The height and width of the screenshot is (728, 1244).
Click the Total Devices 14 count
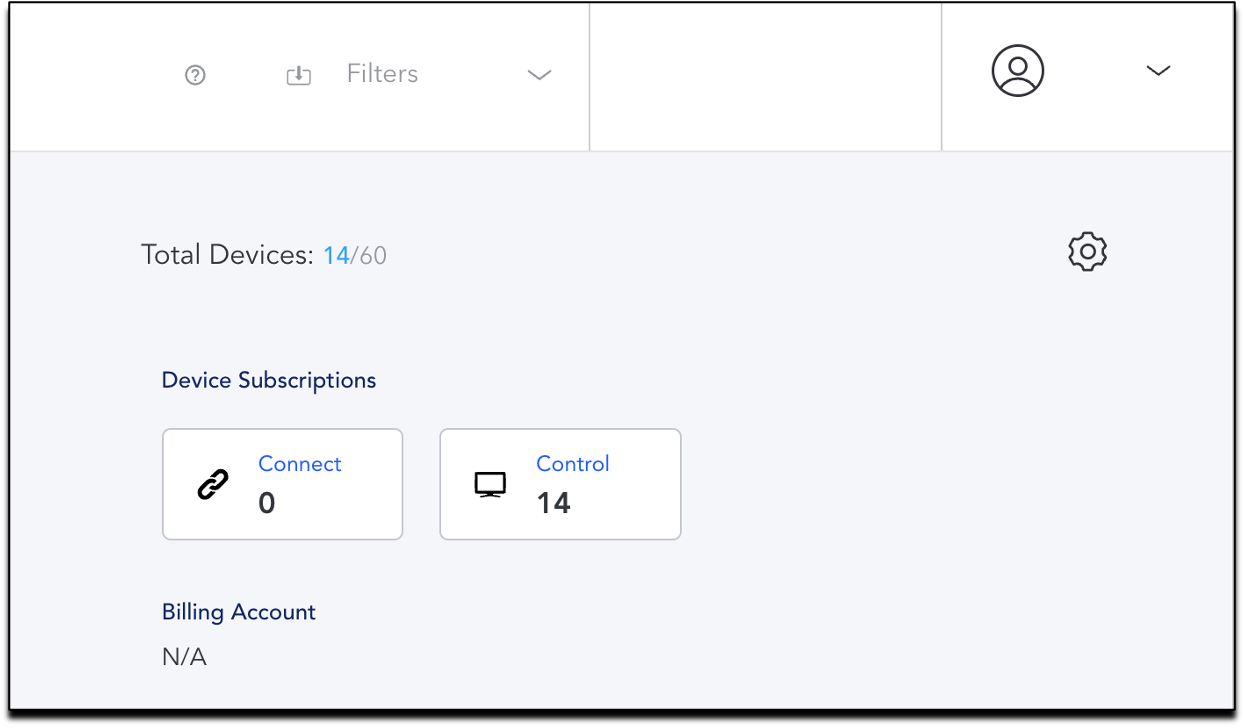336,256
